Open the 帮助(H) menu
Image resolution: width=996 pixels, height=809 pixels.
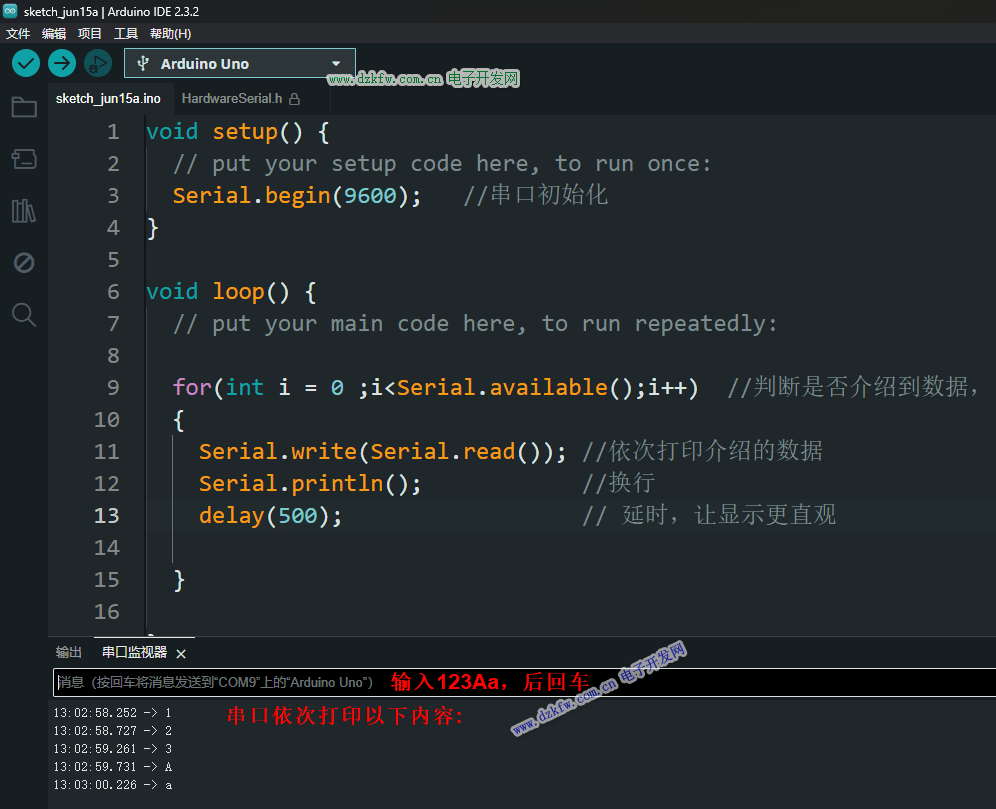click(170, 33)
